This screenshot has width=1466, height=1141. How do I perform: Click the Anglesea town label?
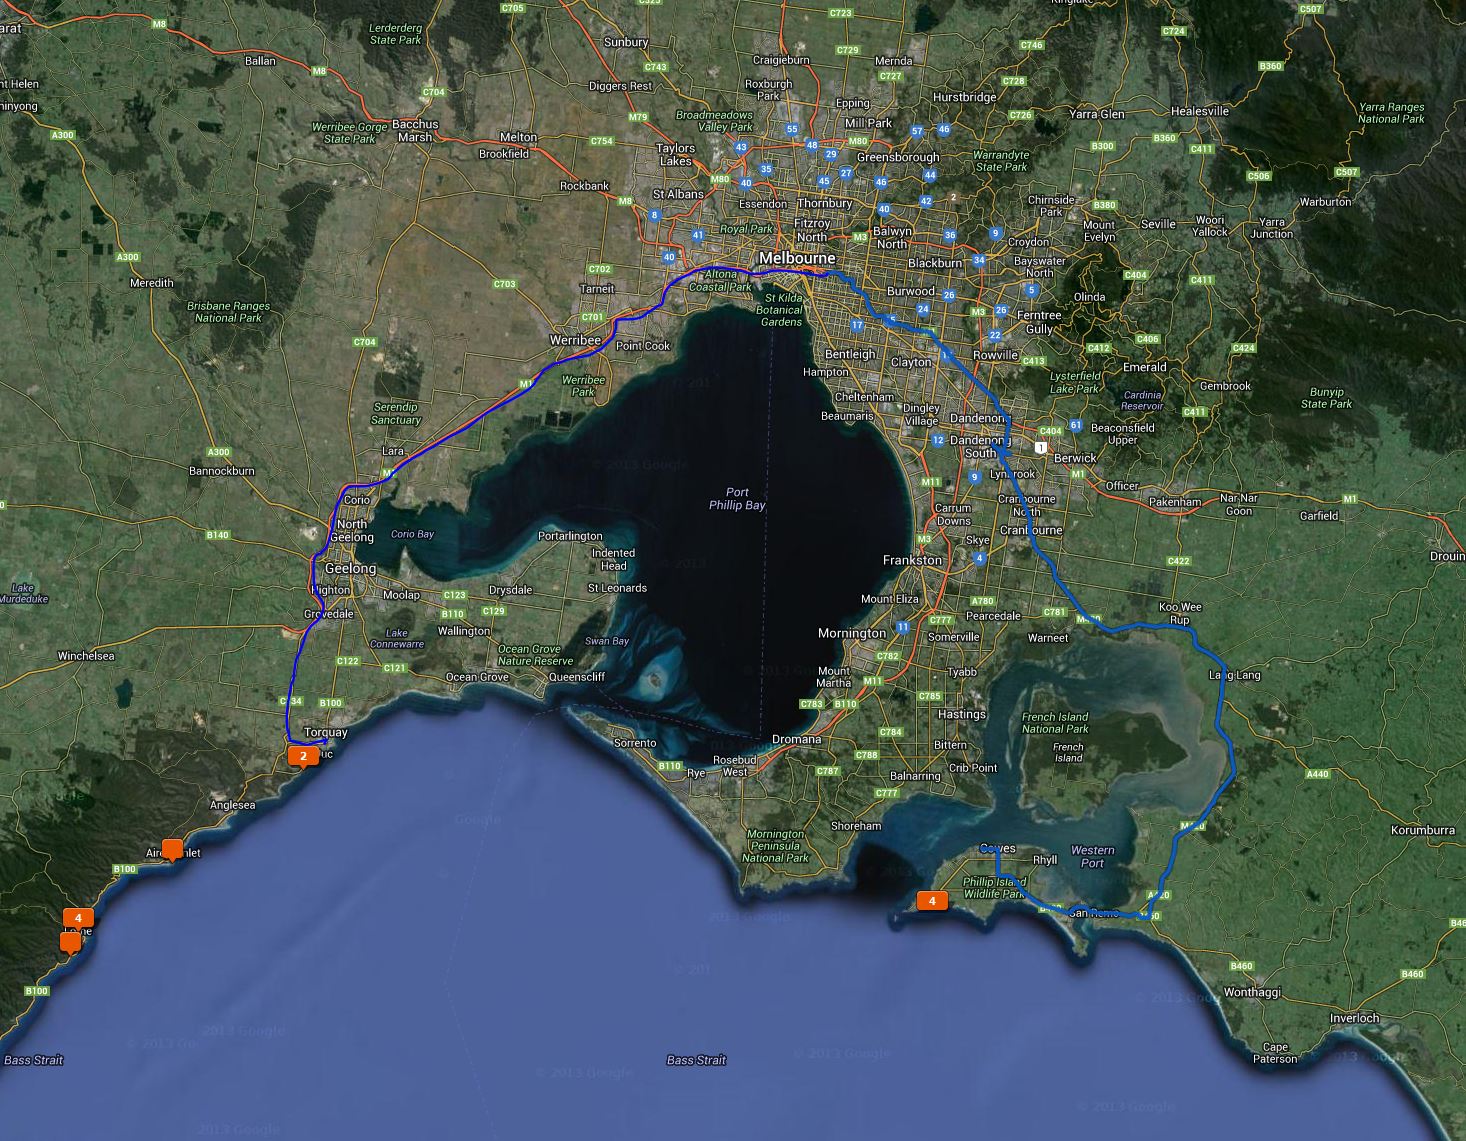coord(232,805)
